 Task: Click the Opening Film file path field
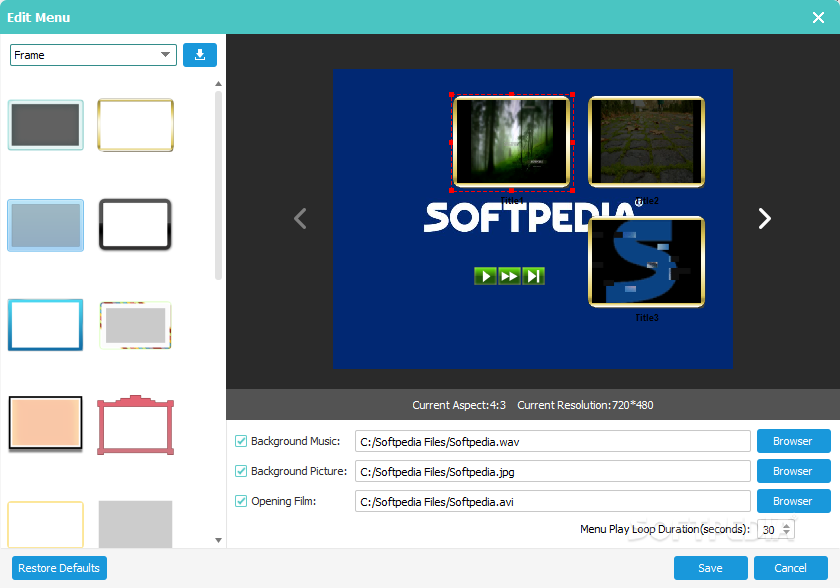coord(552,501)
